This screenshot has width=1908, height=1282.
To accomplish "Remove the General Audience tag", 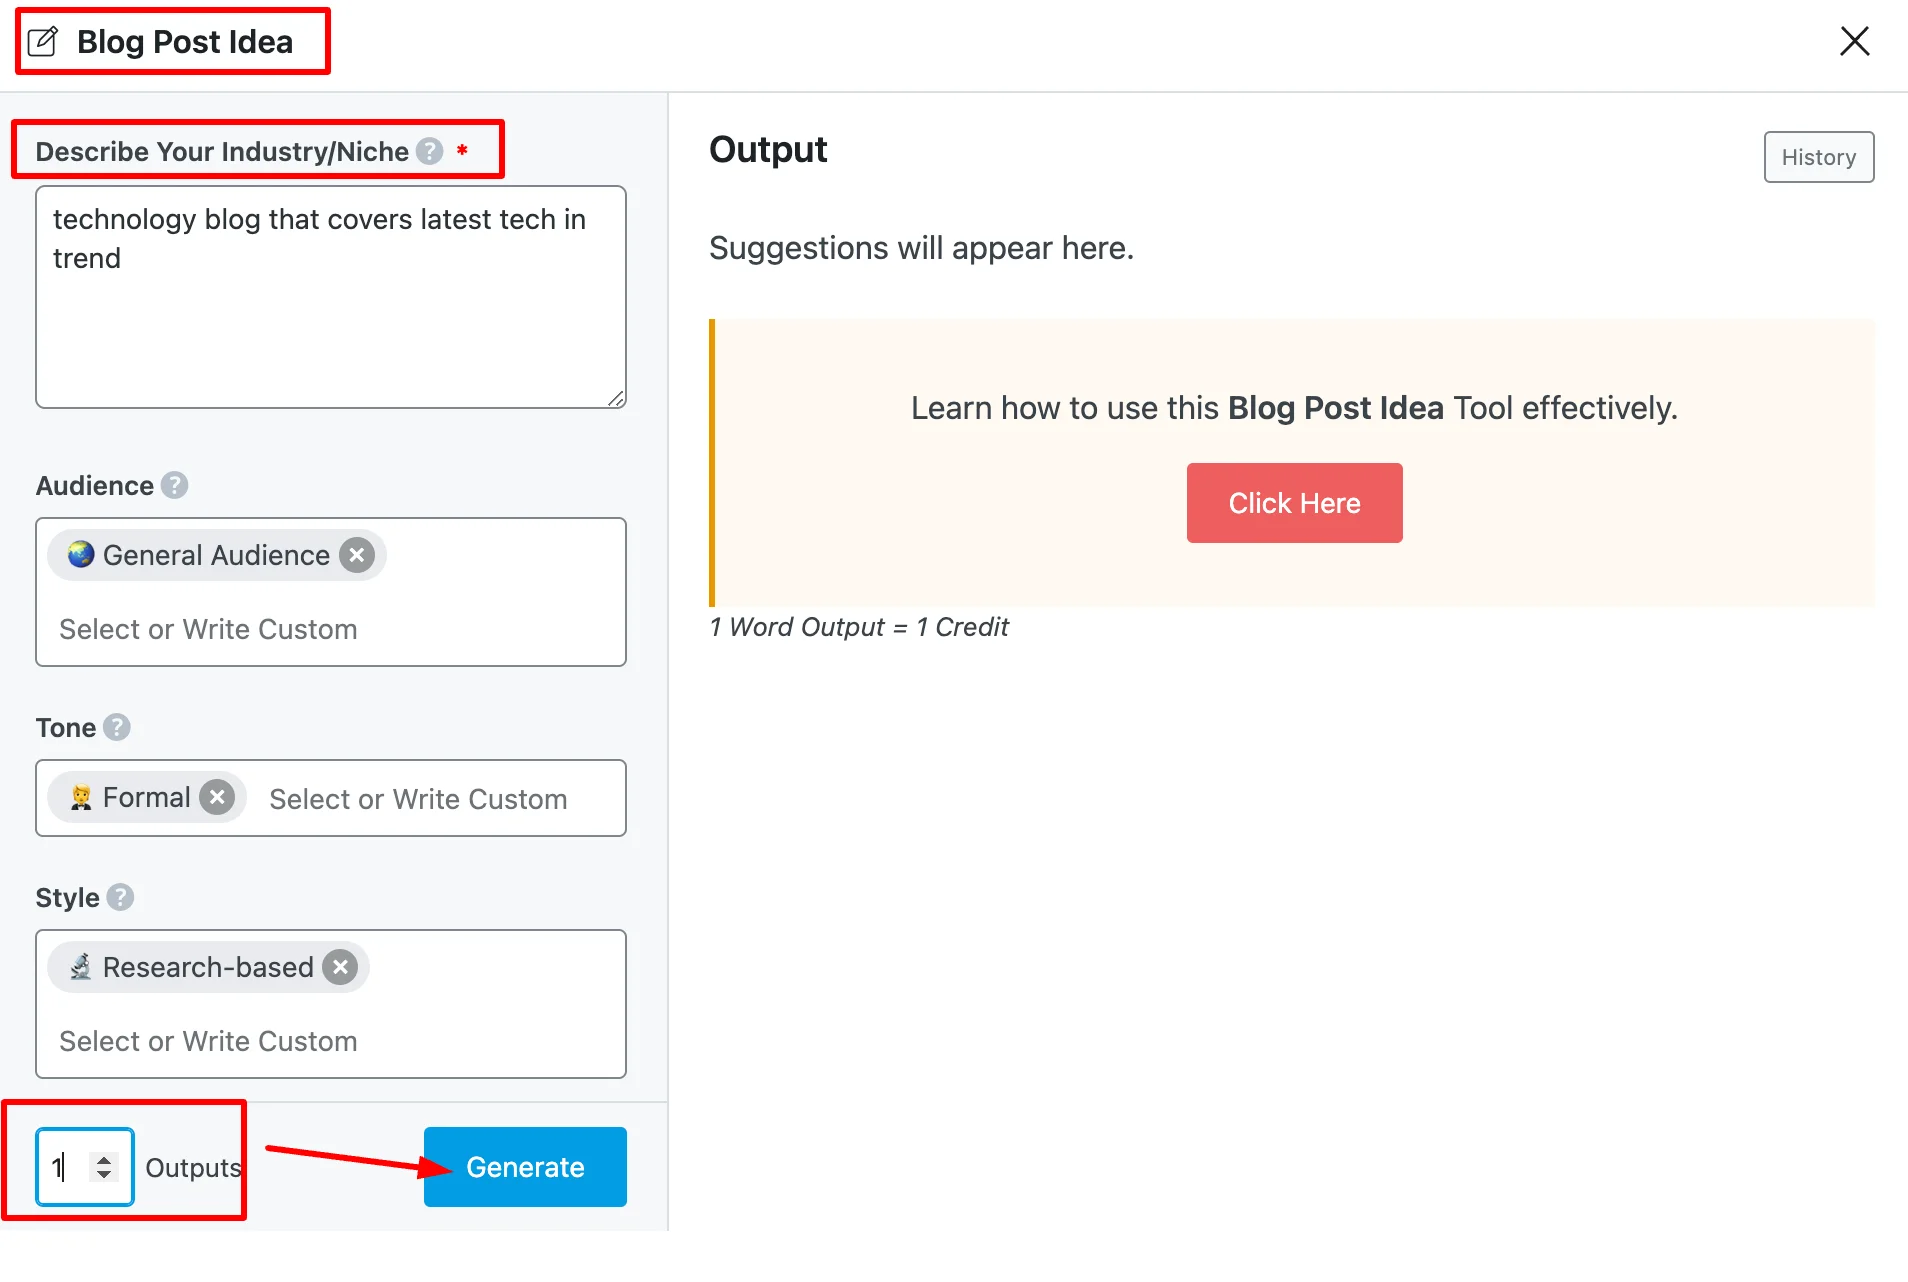I will [357, 555].
